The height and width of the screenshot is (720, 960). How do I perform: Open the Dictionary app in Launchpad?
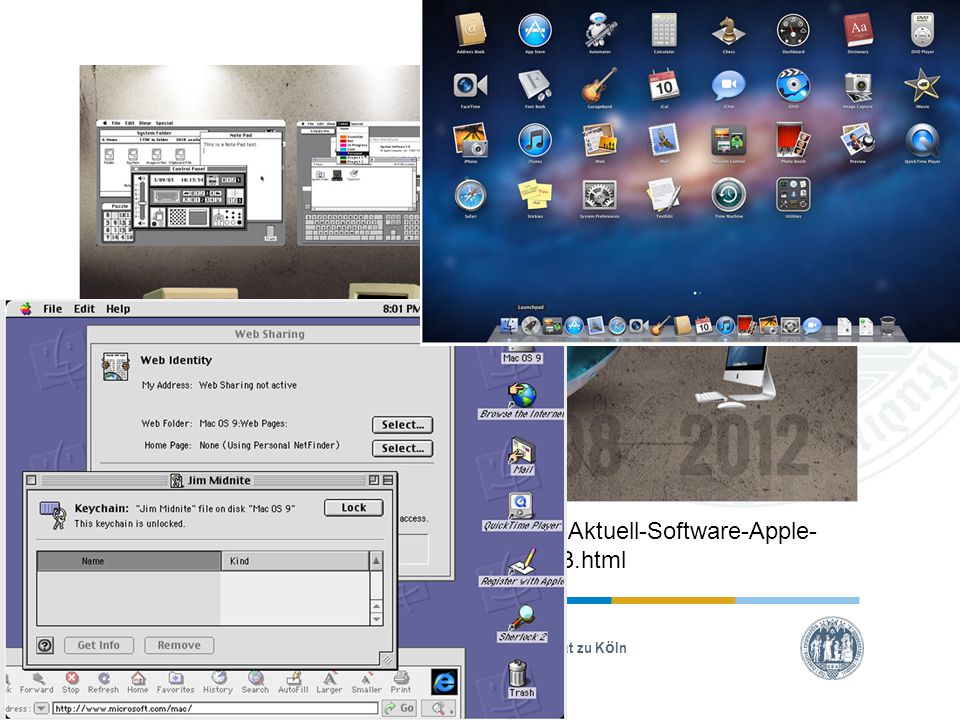click(858, 31)
